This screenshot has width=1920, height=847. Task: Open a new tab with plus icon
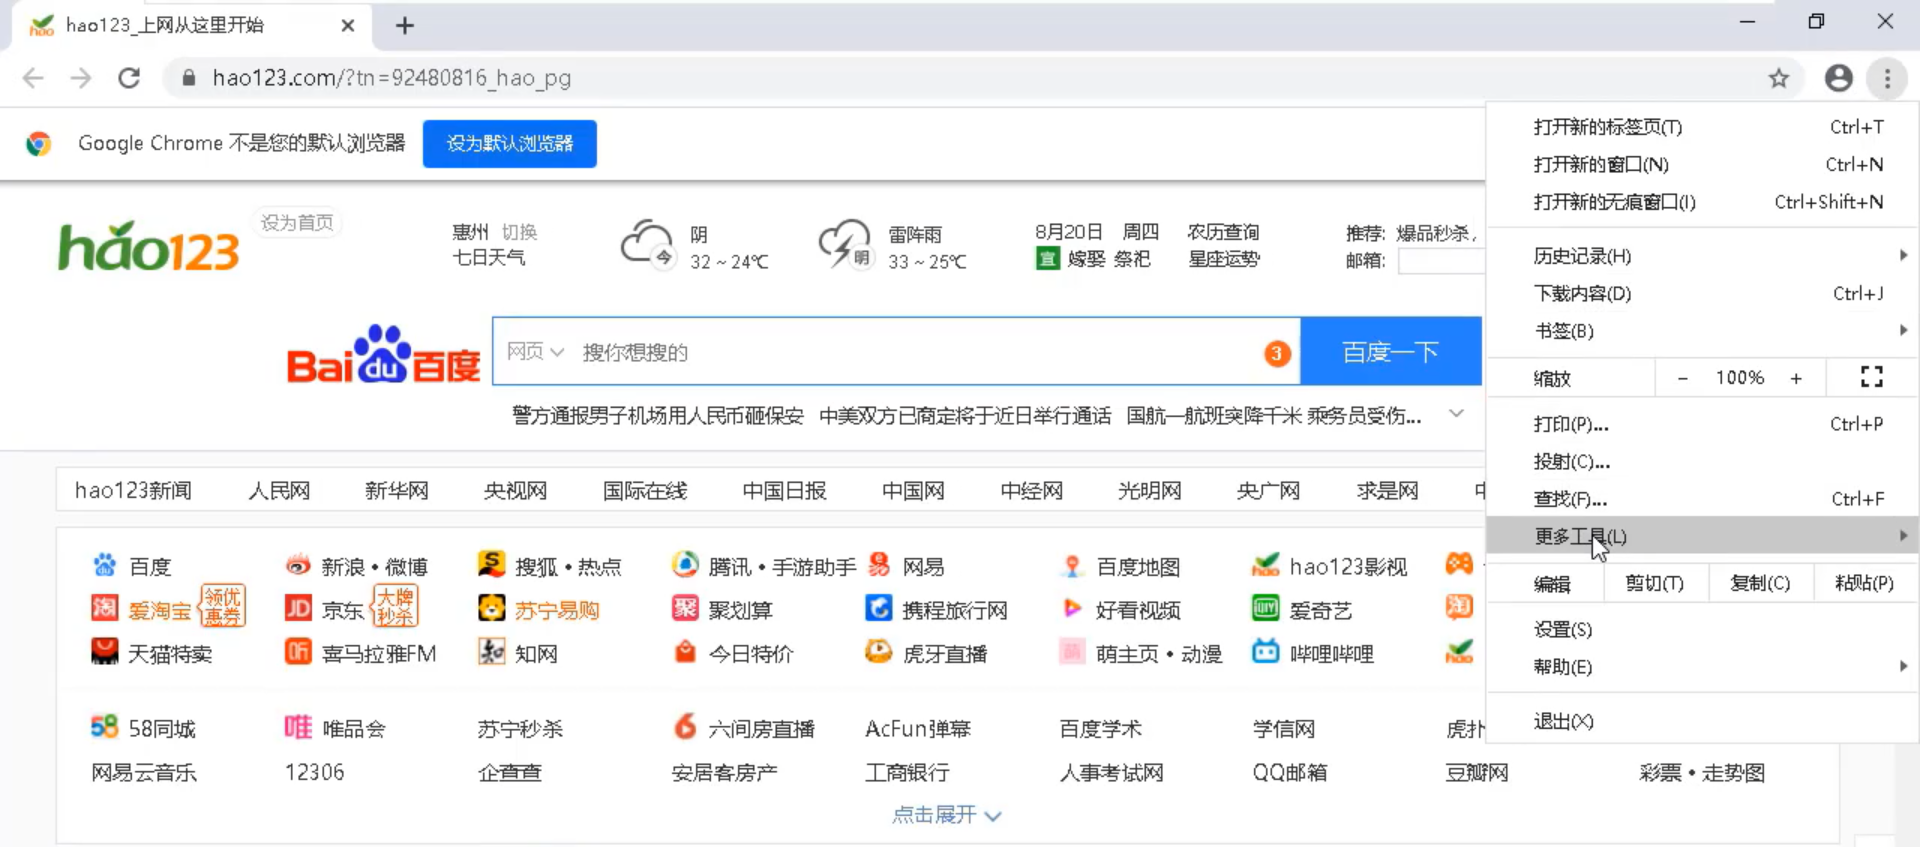[405, 26]
